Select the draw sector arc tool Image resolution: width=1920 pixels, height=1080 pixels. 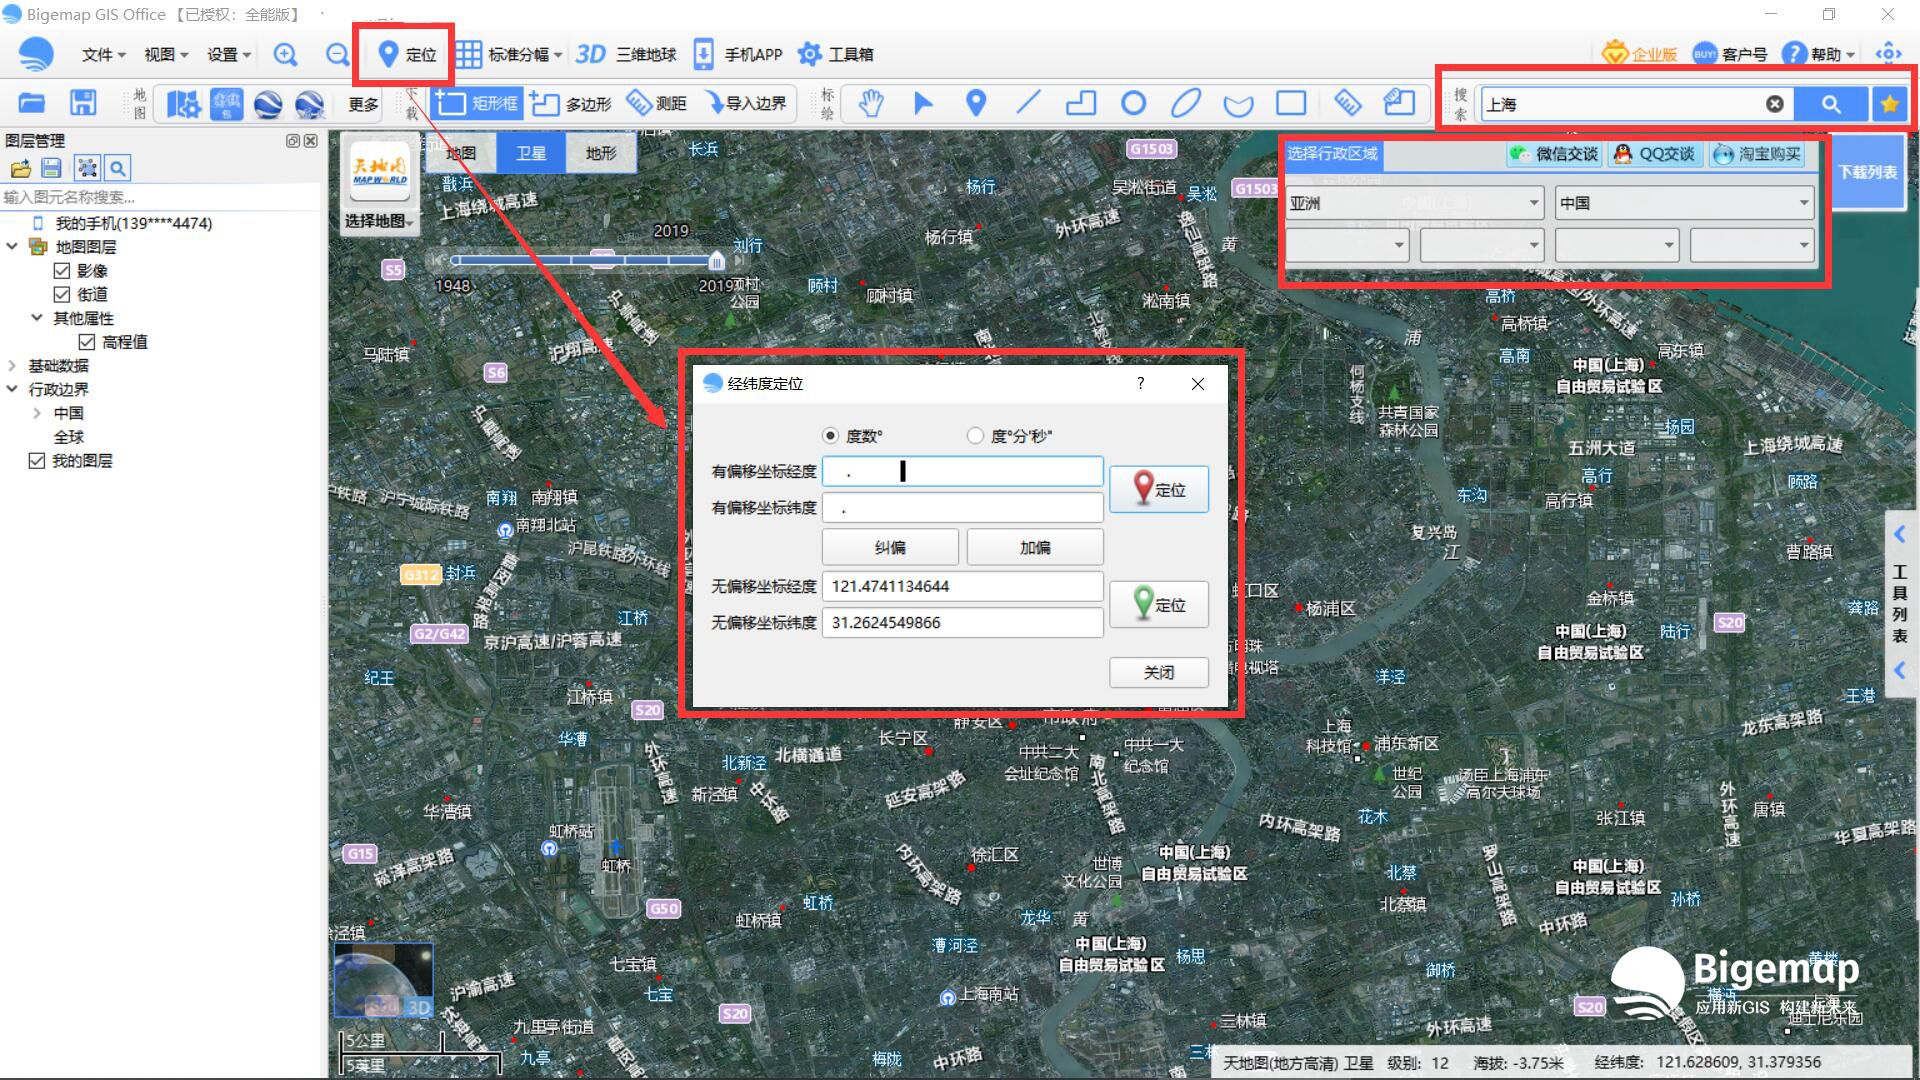pyautogui.click(x=1238, y=104)
